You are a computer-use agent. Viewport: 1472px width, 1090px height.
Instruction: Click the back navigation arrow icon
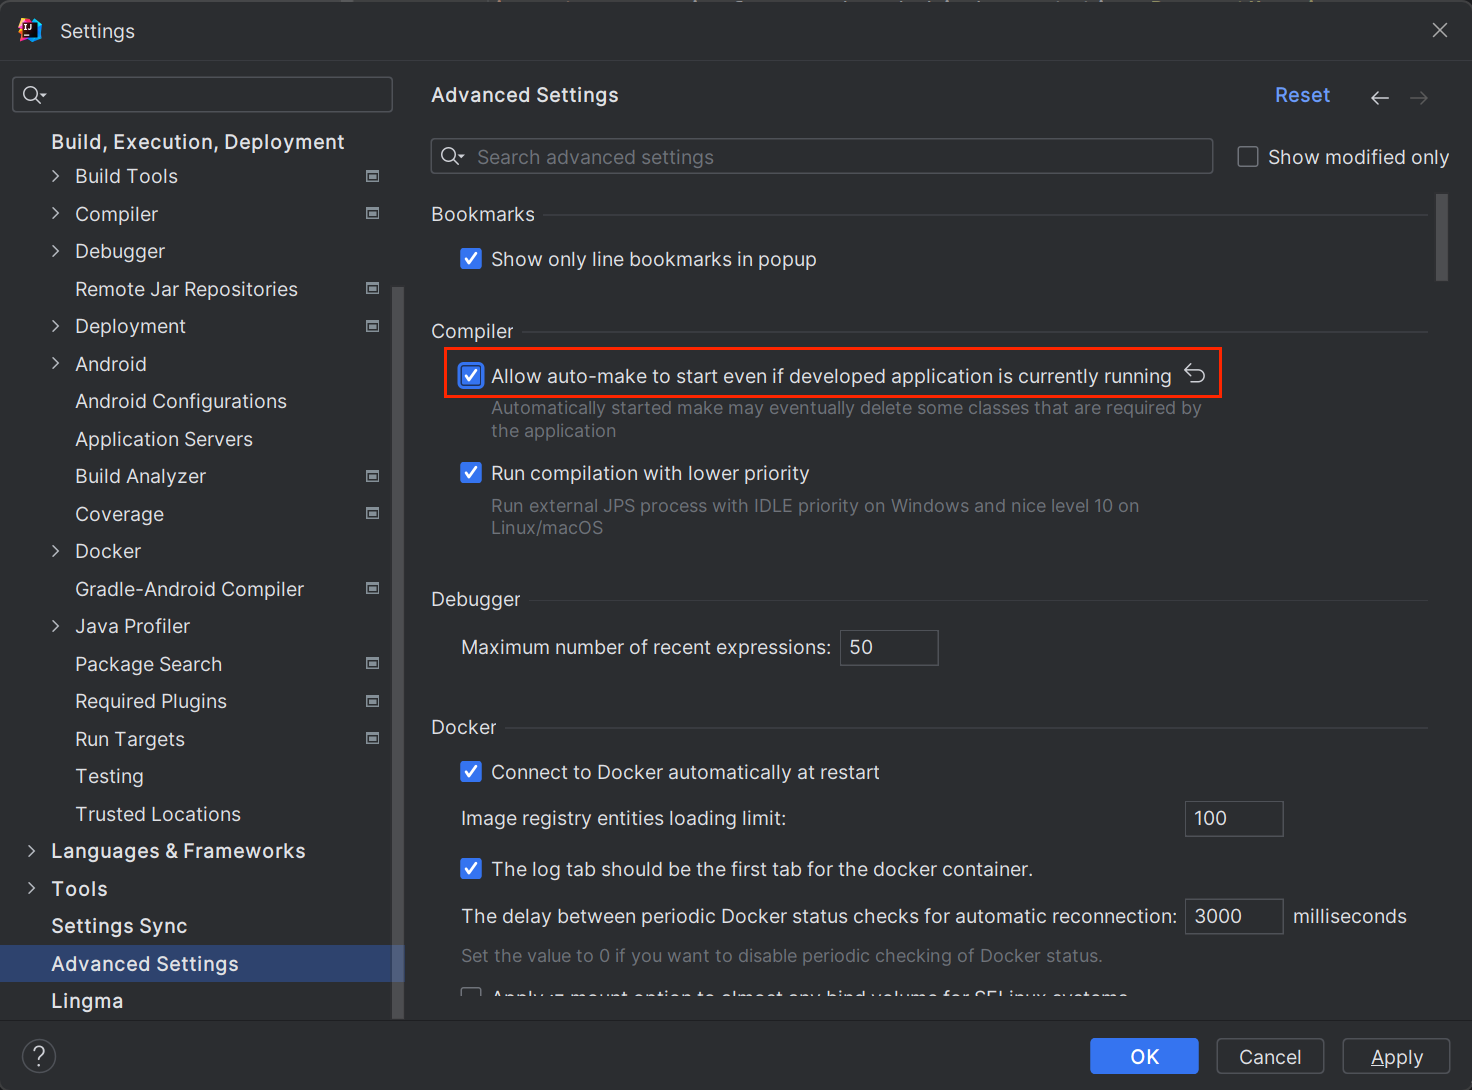tap(1379, 97)
